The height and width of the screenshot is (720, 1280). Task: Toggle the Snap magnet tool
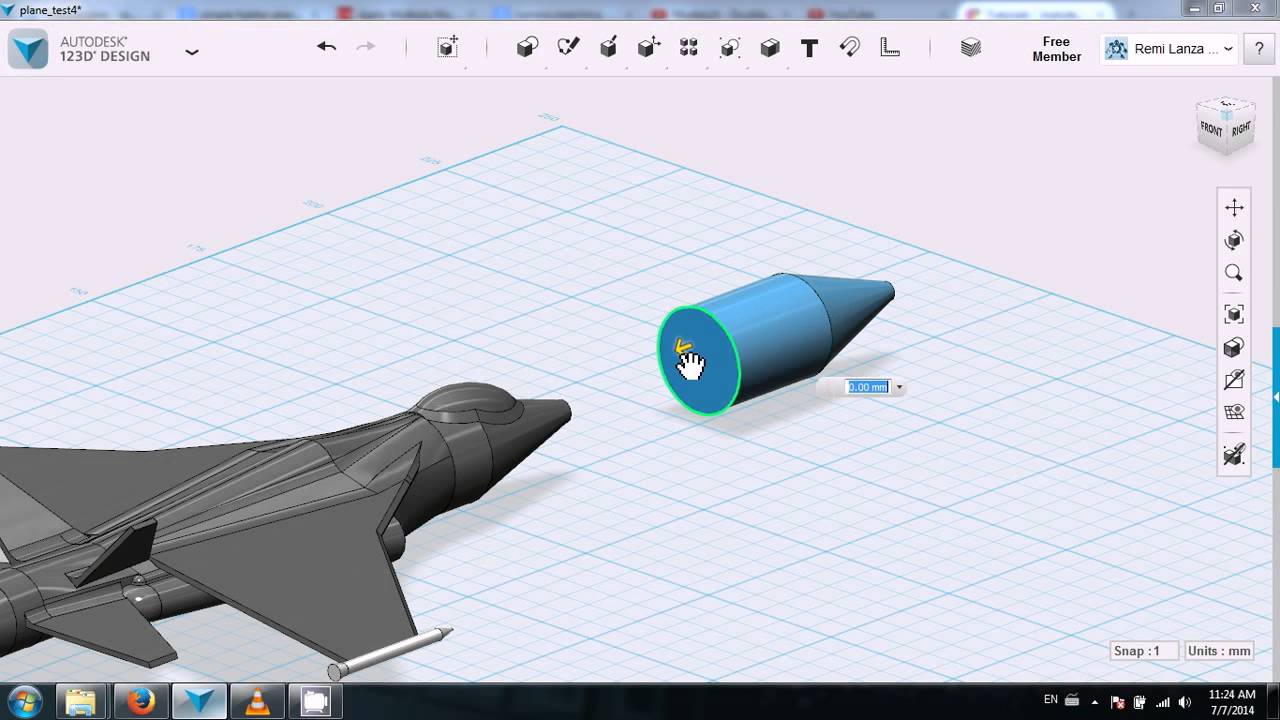click(x=850, y=47)
